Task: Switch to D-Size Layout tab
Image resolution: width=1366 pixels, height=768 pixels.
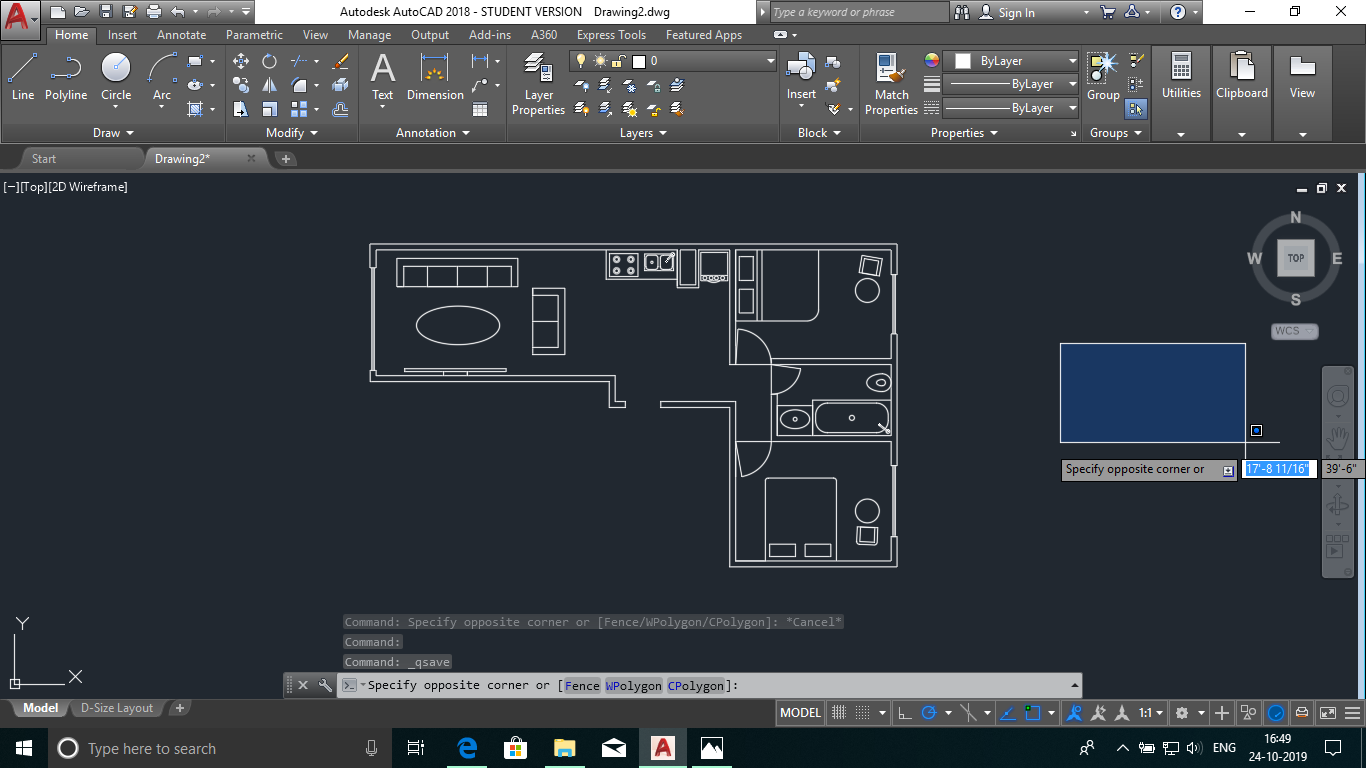Action: click(x=117, y=708)
